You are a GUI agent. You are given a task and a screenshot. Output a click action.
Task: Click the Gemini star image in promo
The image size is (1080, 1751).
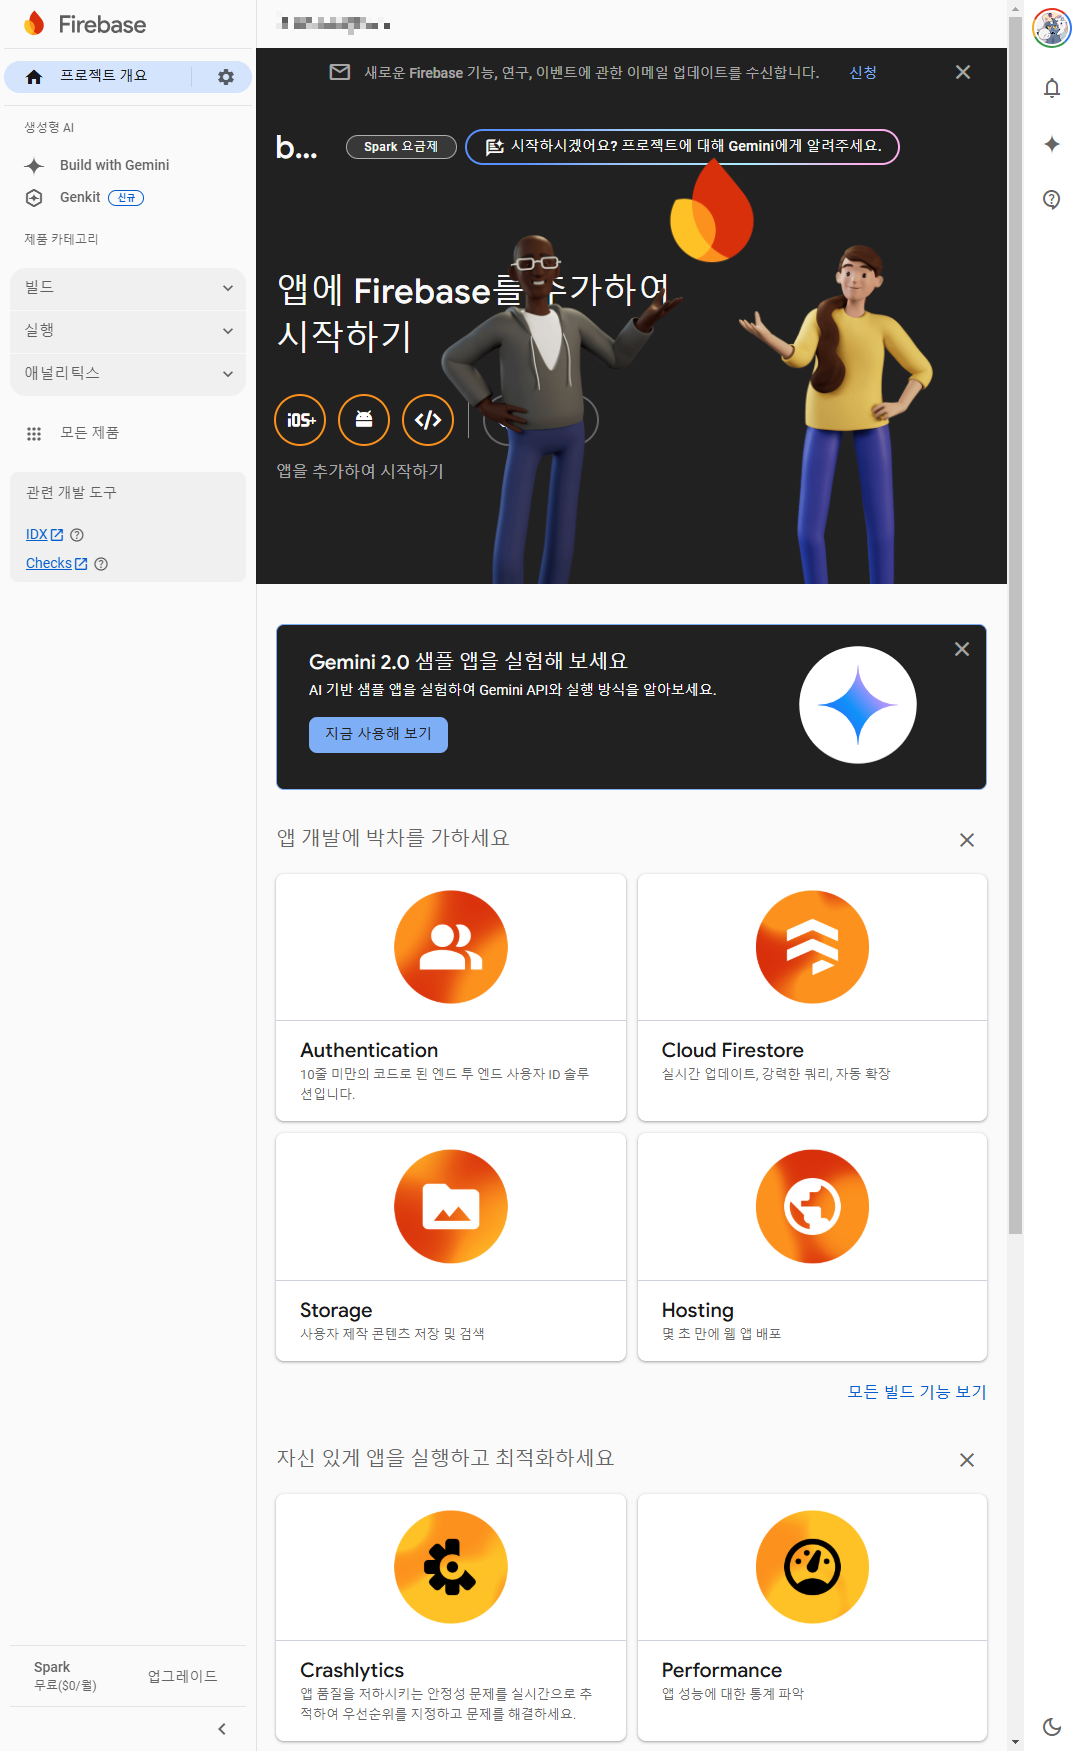(x=858, y=705)
